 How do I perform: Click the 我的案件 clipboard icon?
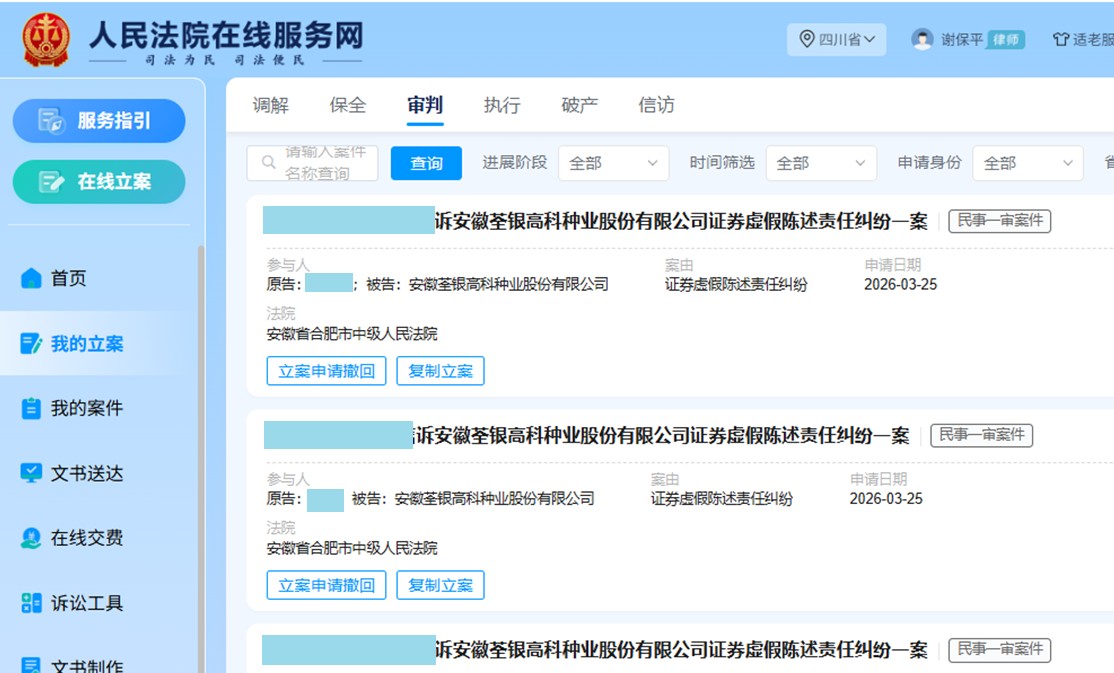click(x=31, y=409)
